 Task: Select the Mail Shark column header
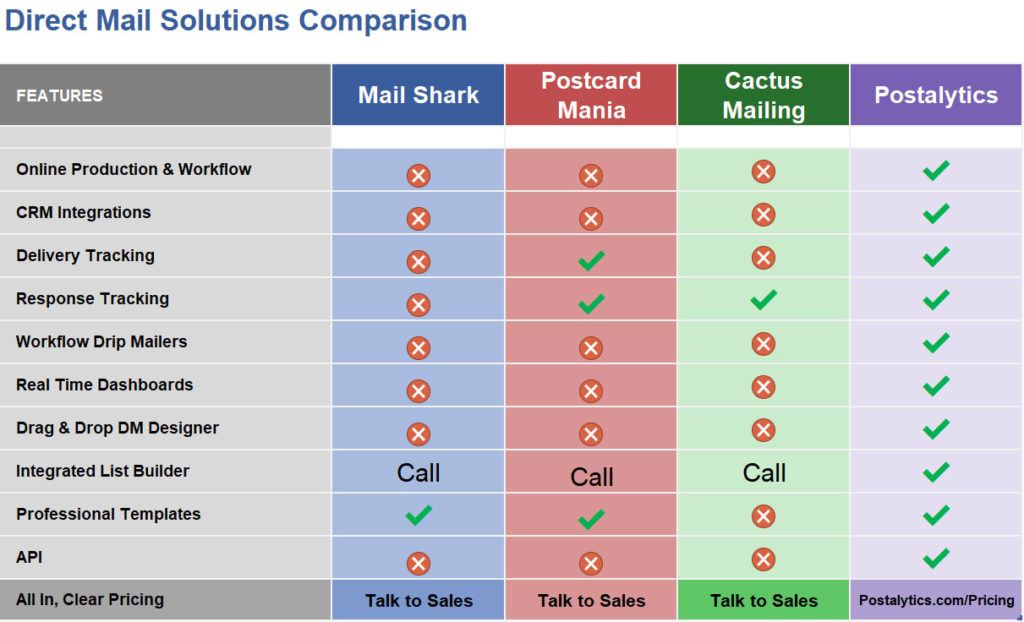418,95
